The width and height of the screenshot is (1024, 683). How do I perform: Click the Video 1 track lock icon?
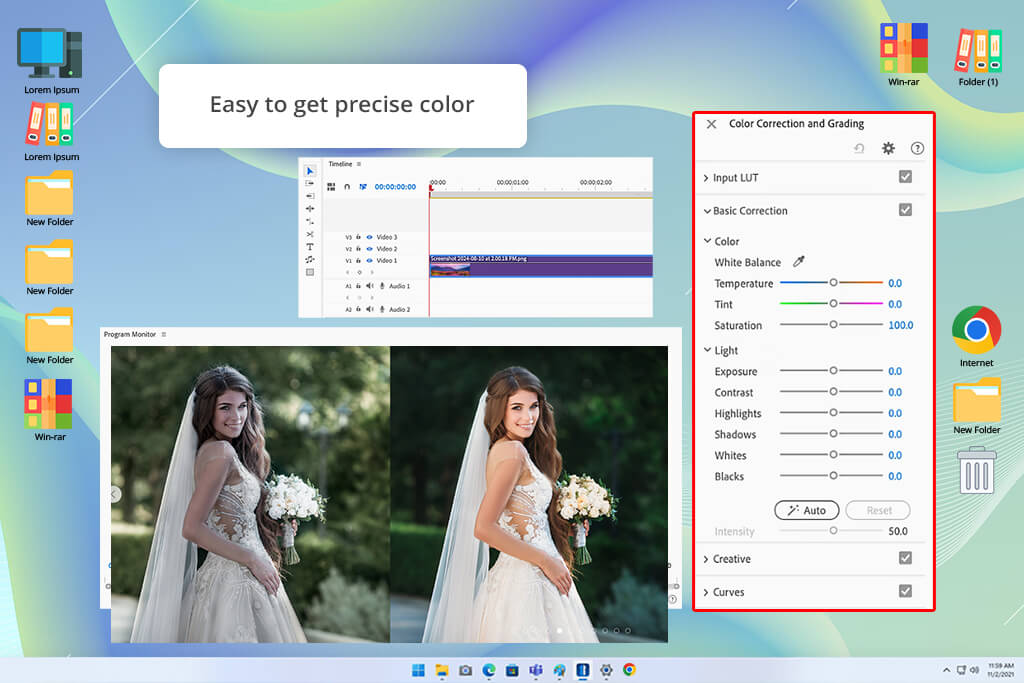pyautogui.click(x=359, y=261)
